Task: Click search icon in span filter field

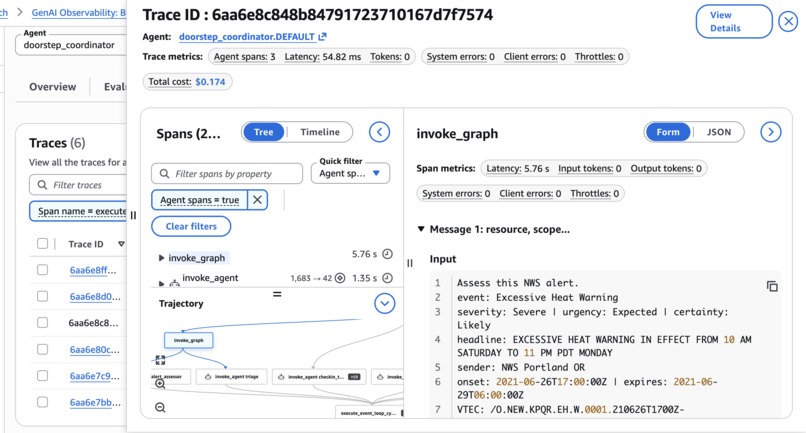Action: (164, 174)
